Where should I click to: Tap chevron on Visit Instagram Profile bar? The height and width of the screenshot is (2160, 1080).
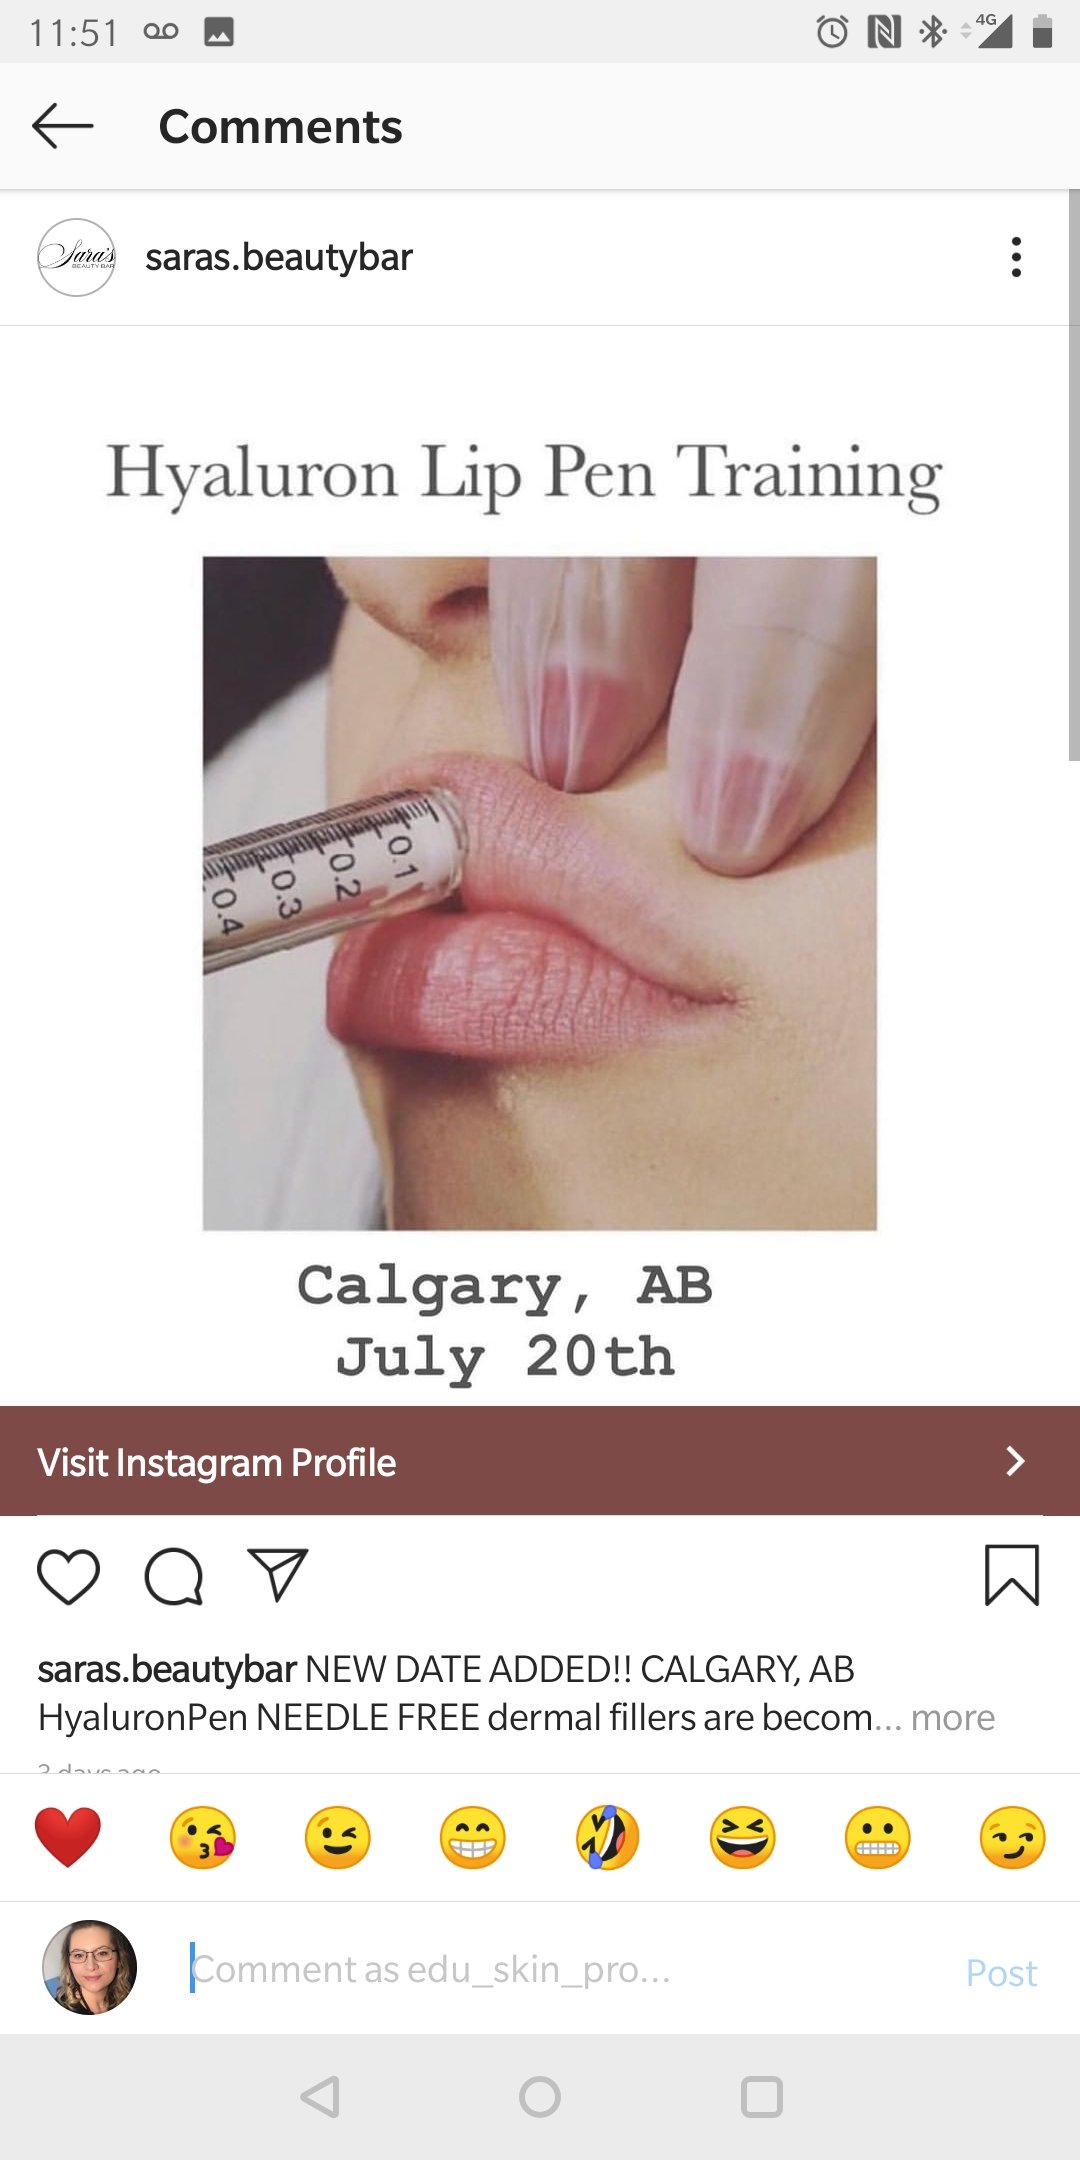point(1015,1461)
